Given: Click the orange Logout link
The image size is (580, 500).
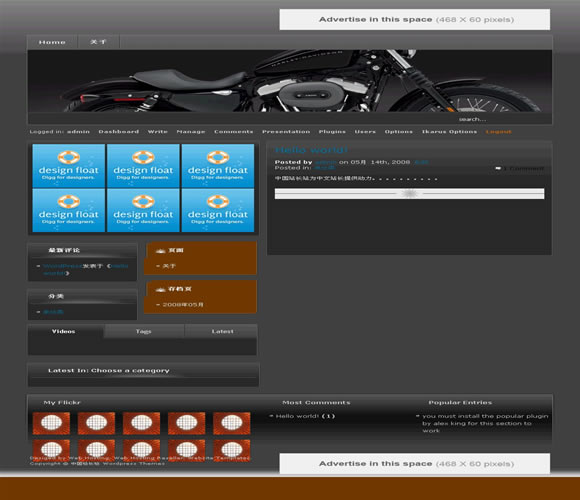Looking at the screenshot, I should click(x=499, y=132).
